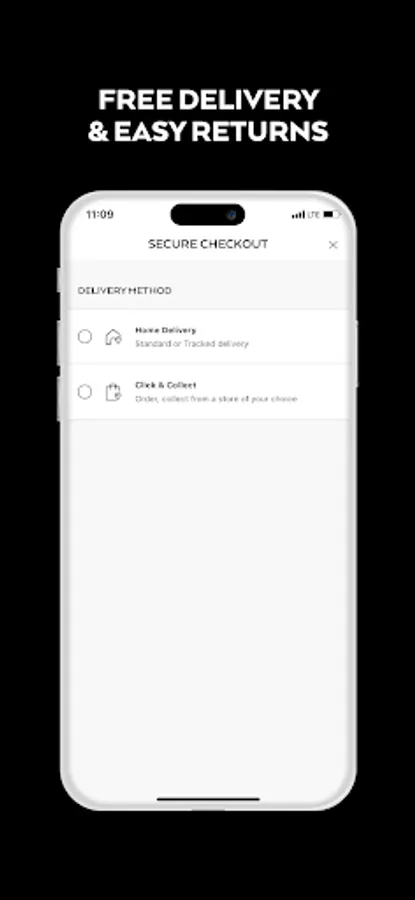Tap the shopping bag icon for Click & Collect

(x=113, y=392)
